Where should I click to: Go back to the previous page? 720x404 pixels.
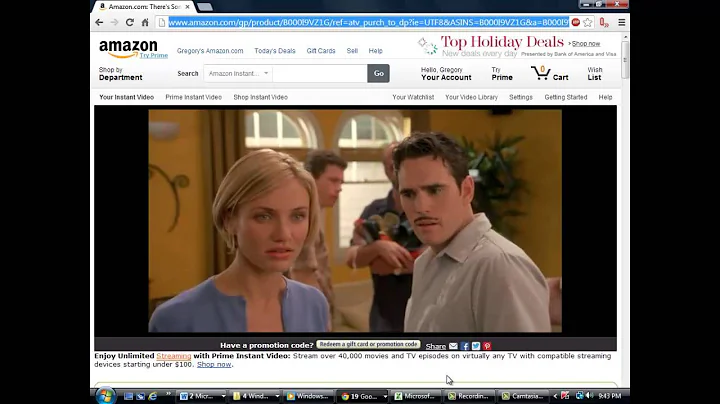click(x=99, y=22)
